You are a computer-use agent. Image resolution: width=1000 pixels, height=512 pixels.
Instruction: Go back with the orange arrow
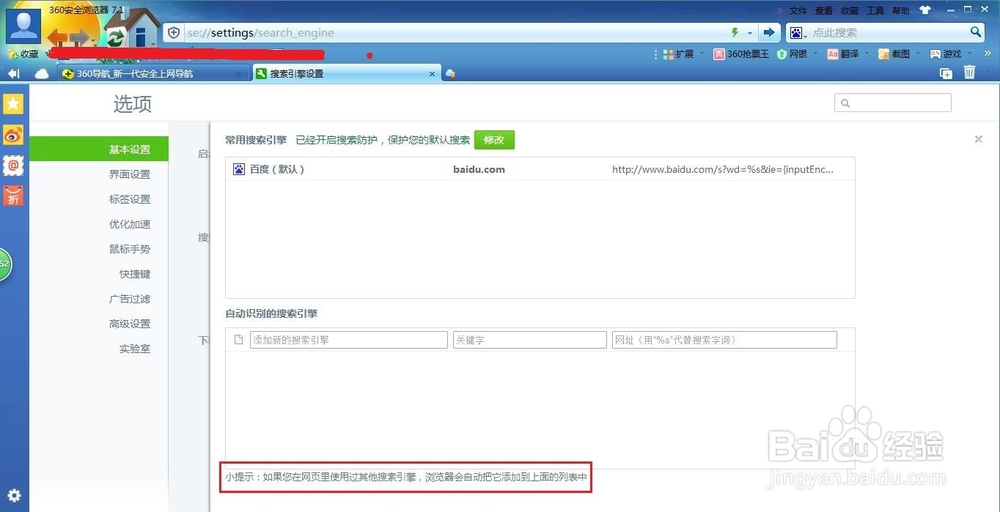(x=58, y=37)
